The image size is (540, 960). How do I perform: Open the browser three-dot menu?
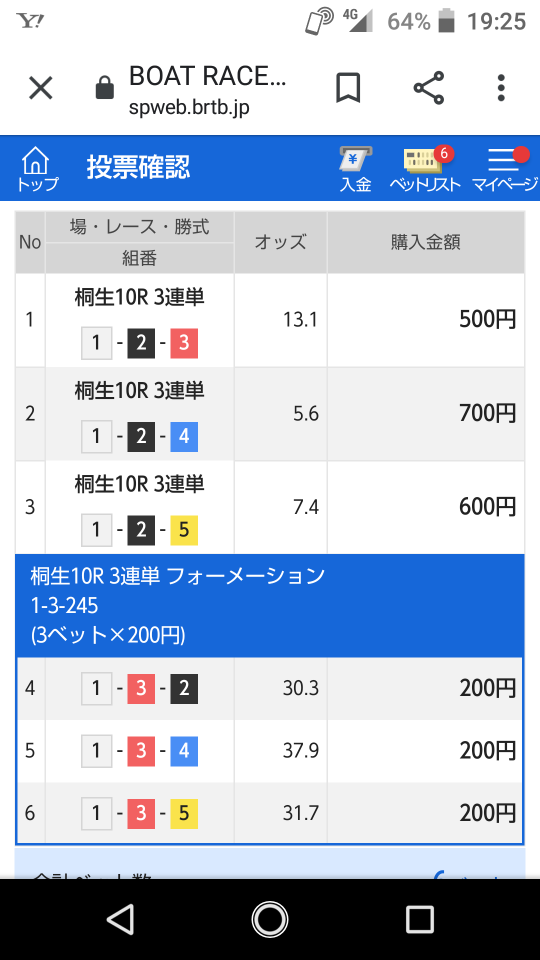pos(501,88)
